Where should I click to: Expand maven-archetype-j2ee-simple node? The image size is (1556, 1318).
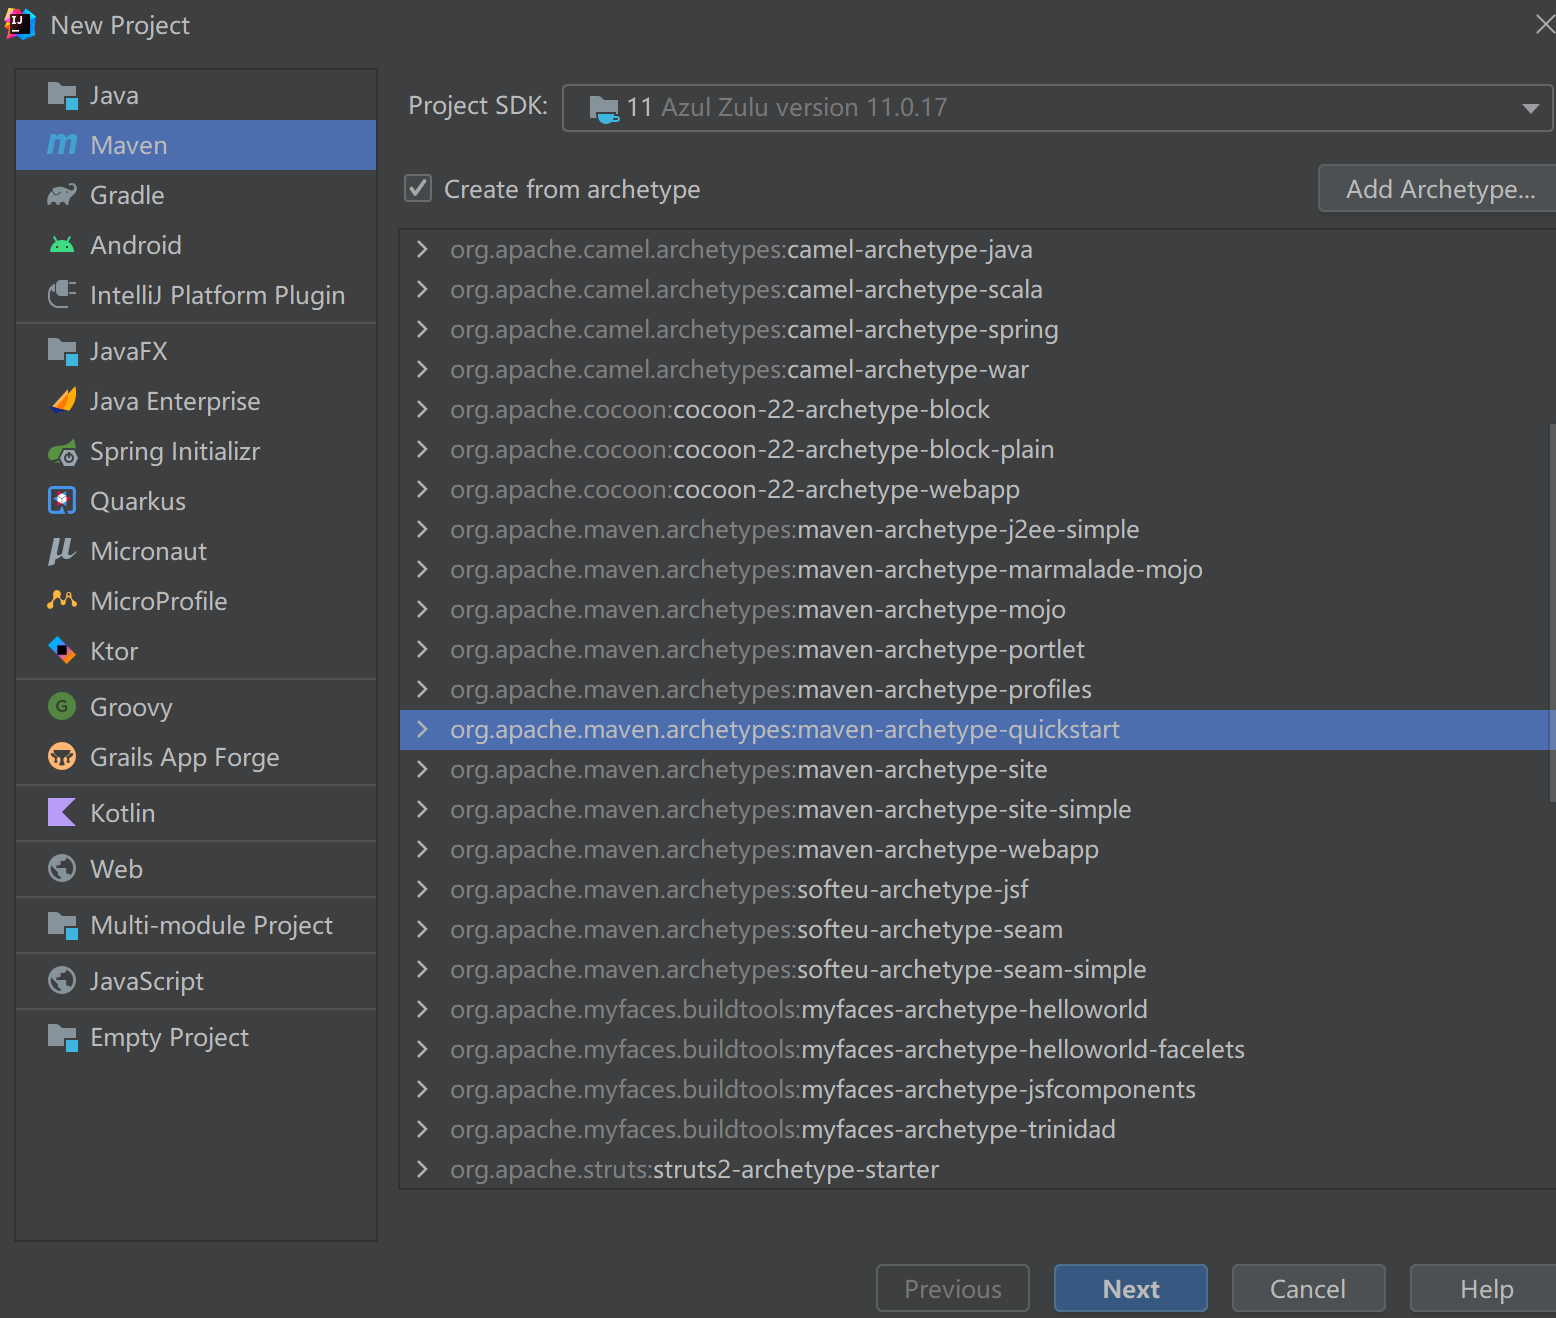pyautogui.click(x=422, y=529)
